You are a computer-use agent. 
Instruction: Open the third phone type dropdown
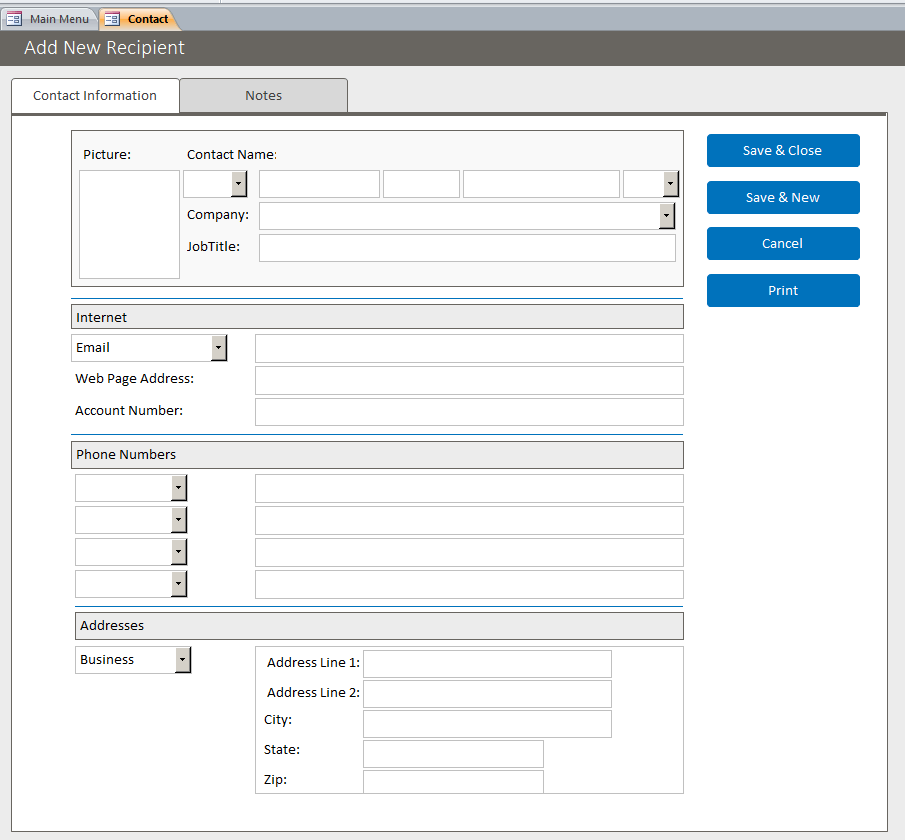tap(179, 551)
